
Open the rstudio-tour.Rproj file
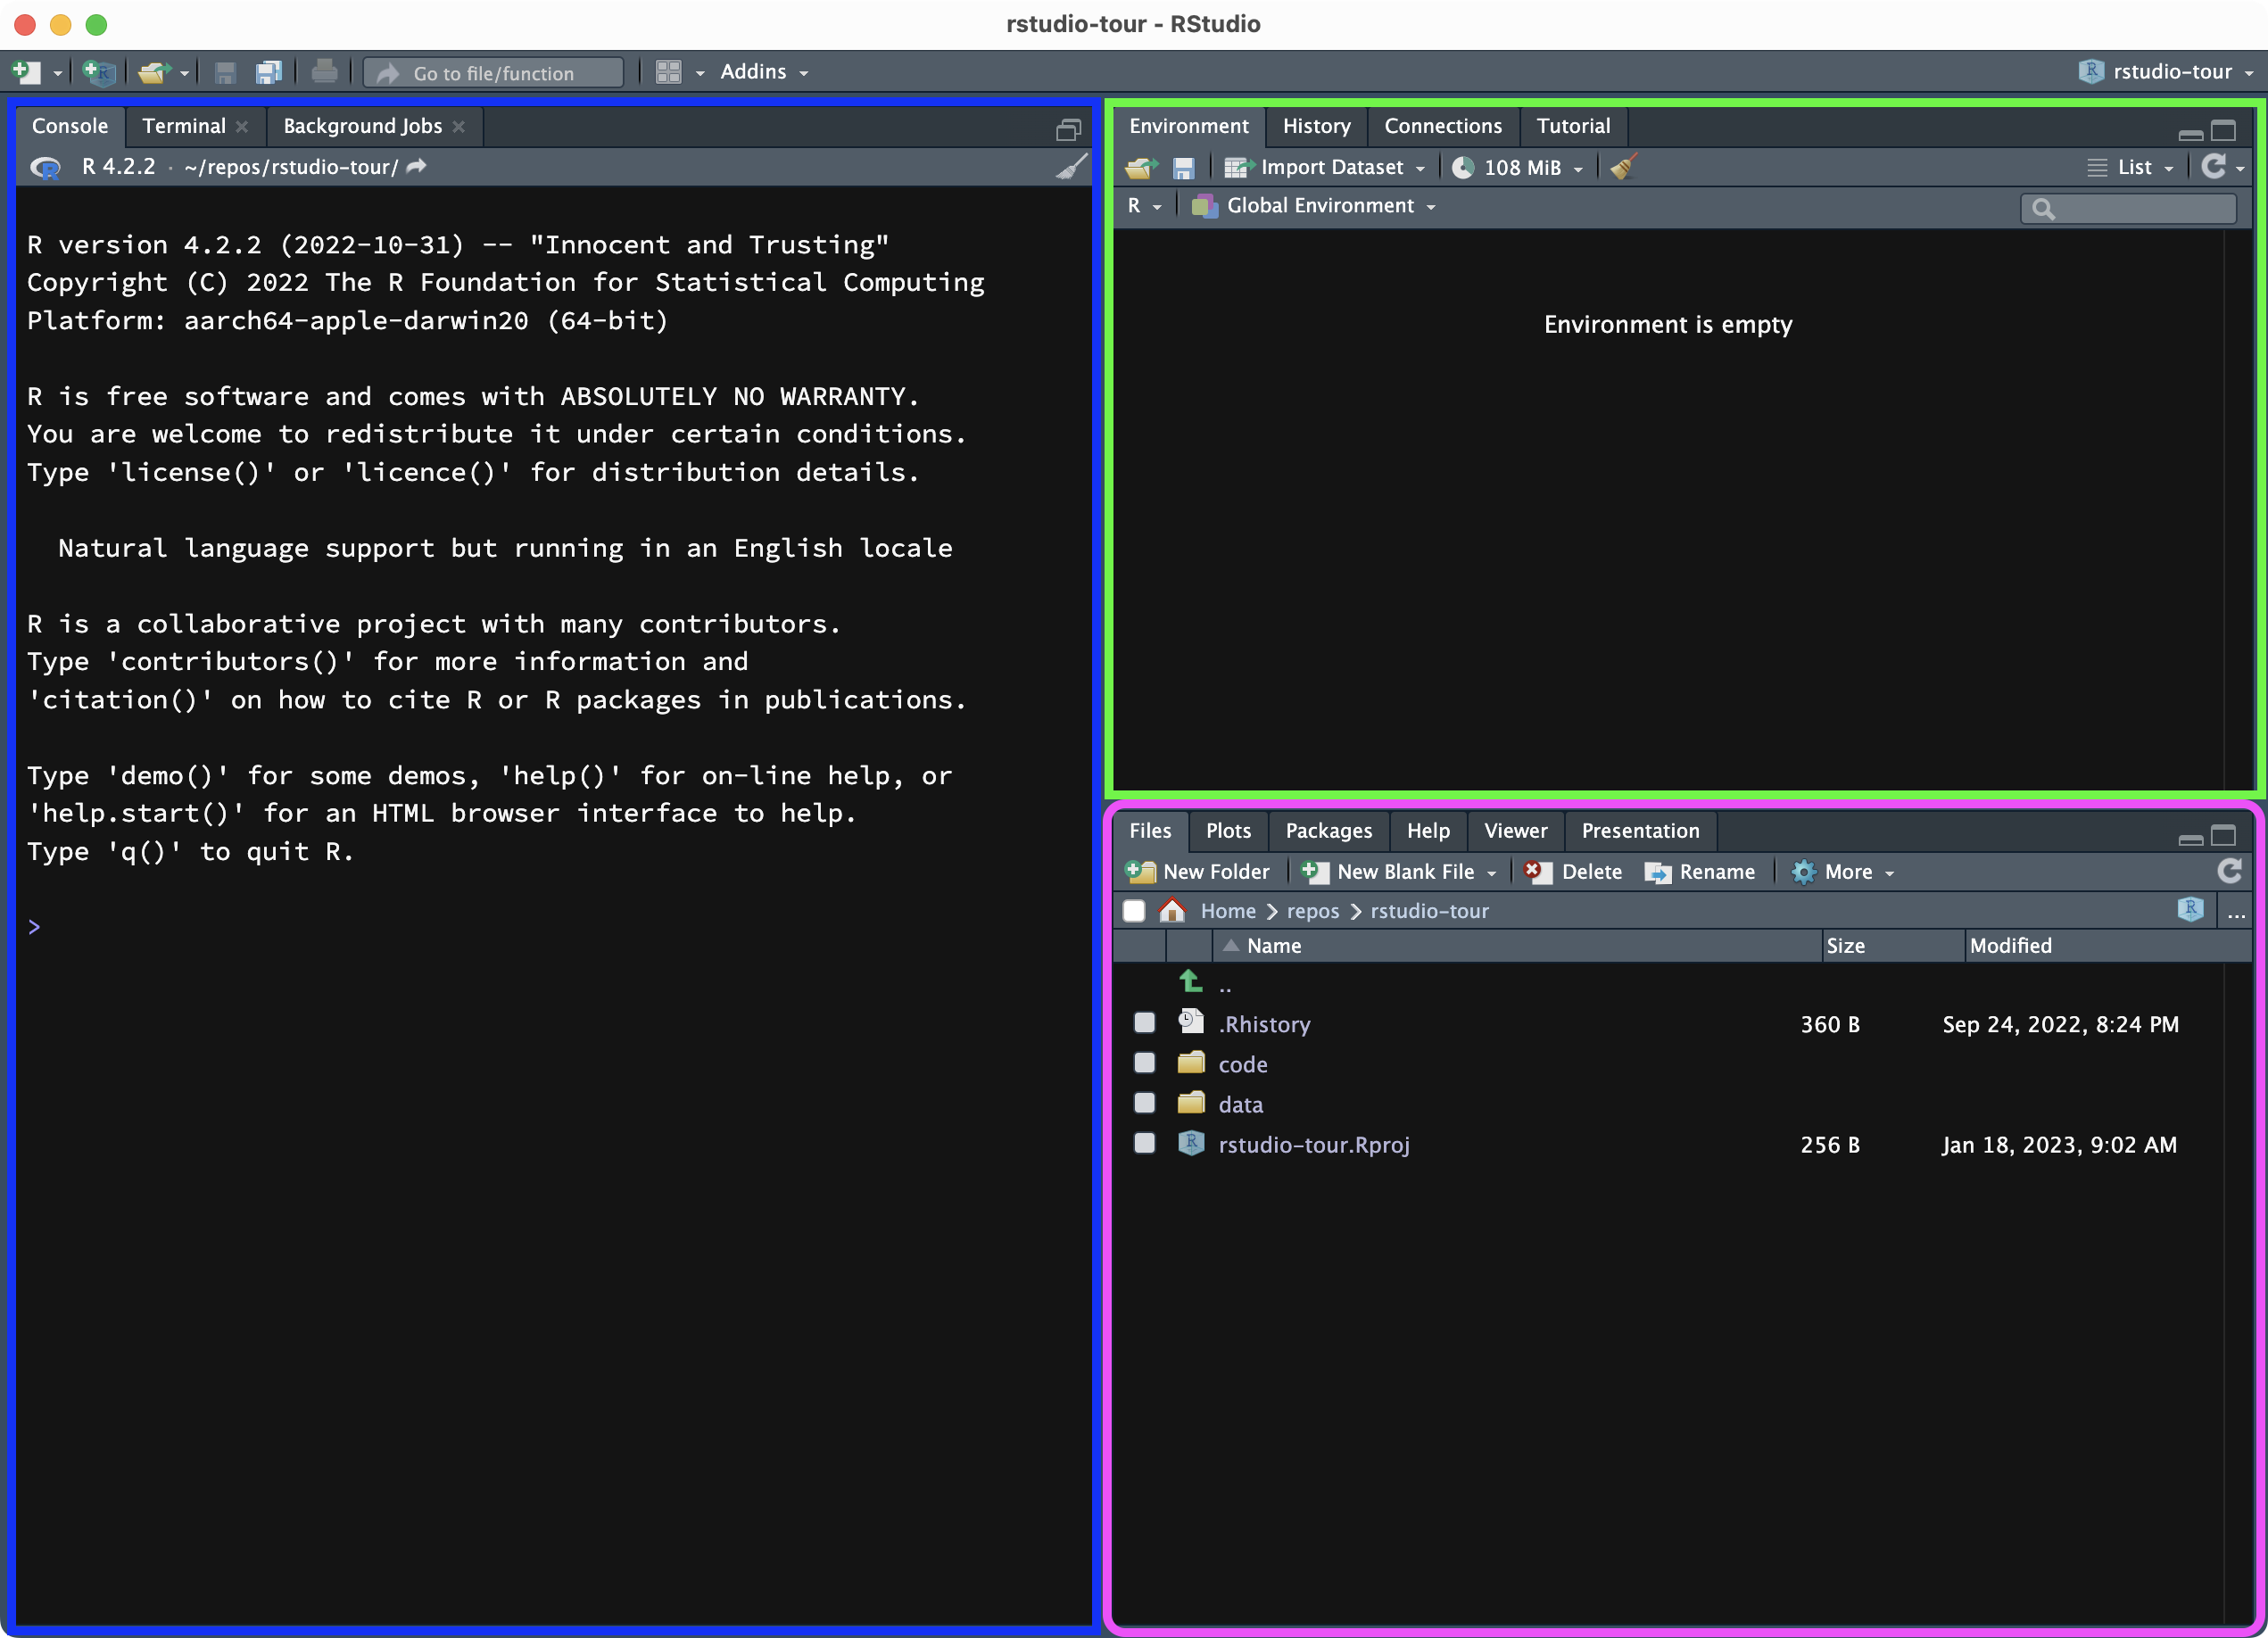(x=1314, y=1144)
